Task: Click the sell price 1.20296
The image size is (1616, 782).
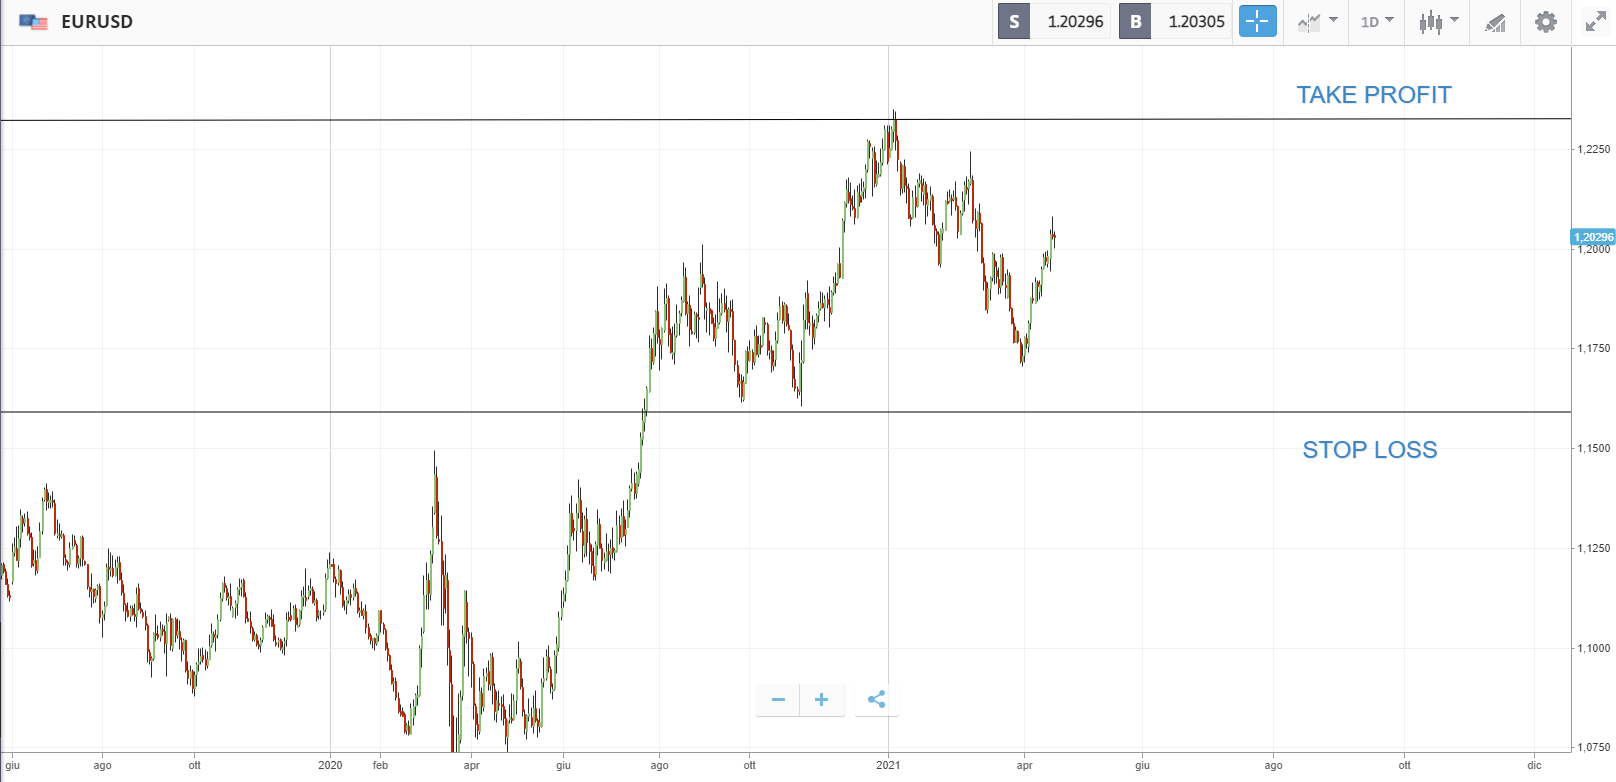Action: tap(1075, 22)
